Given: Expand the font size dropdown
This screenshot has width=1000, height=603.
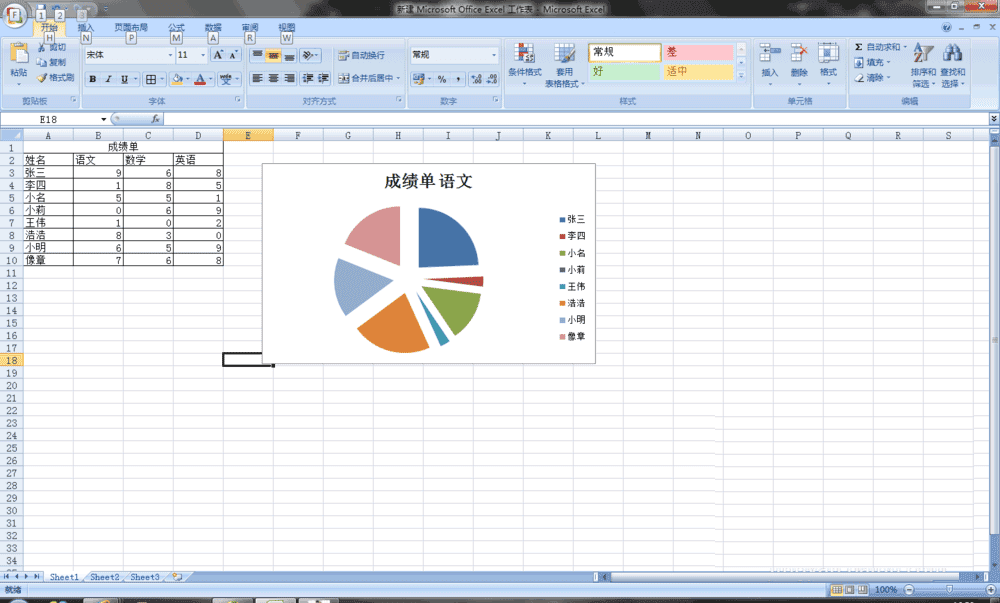Looking at the screenshot, I should (x=203, y=55).
